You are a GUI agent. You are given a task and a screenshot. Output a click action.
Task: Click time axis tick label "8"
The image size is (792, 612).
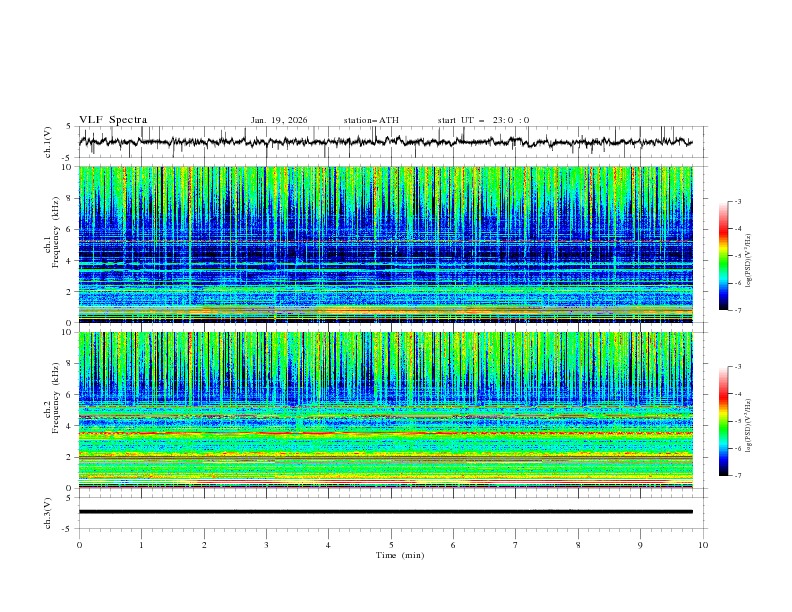coord(578,545)
